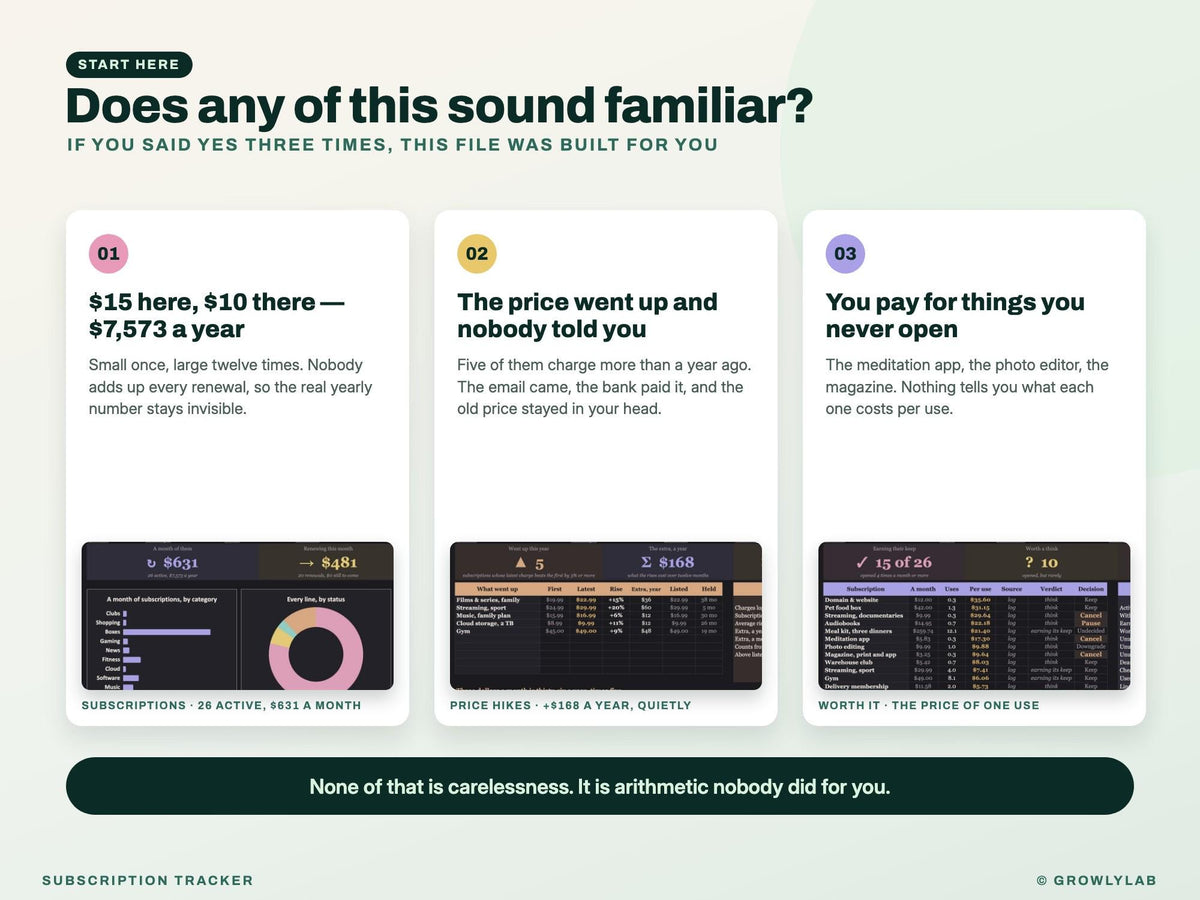Click the 'Latest' column header
The height and width of the screenshot is (900, 1200).
tap(586, 589)
